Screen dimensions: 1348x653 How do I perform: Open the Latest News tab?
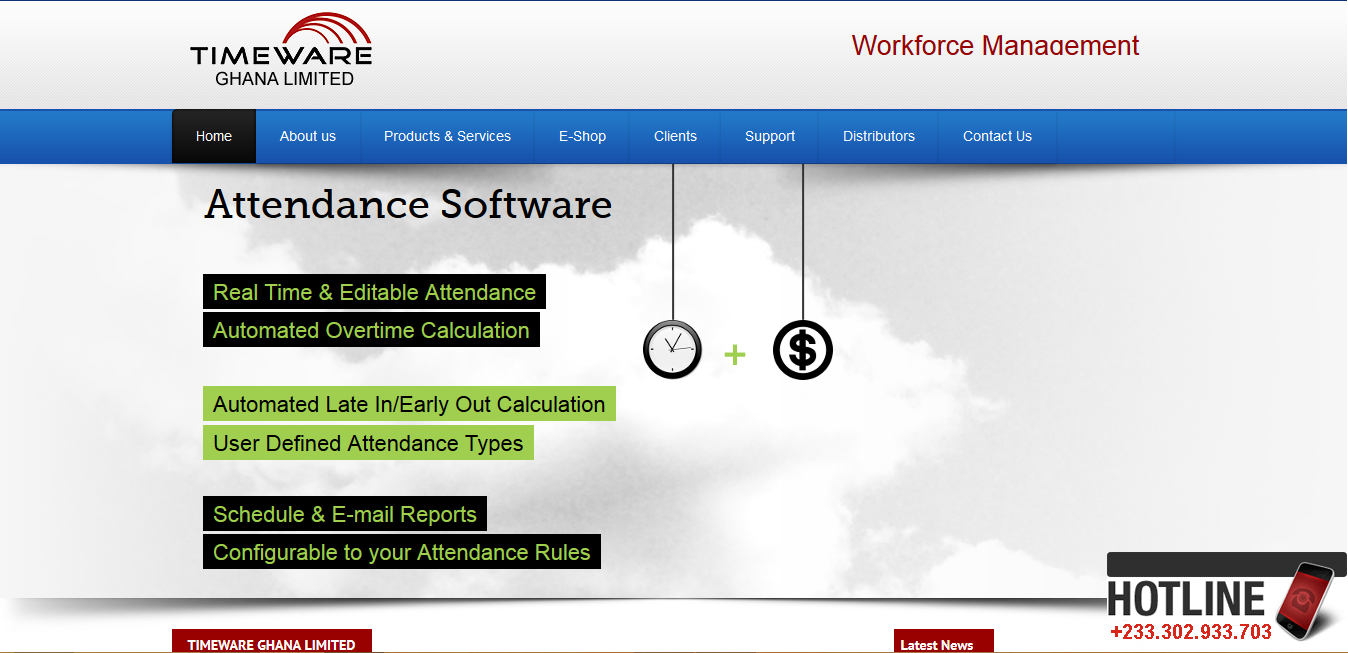point(943,641)
